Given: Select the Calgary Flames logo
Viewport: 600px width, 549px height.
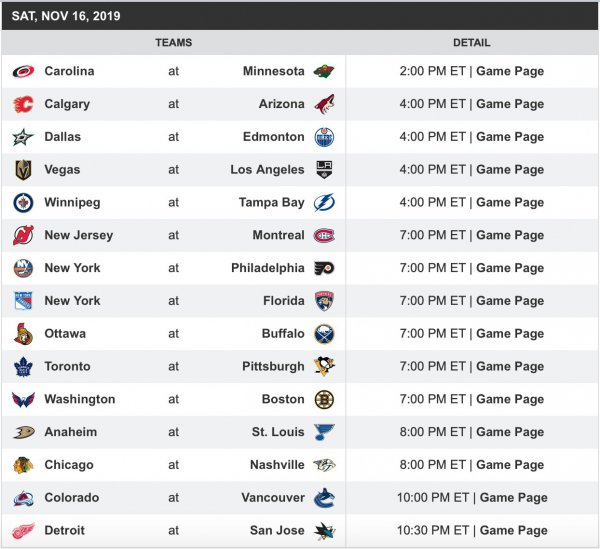Looking at the screenshot, I should 23,104.
